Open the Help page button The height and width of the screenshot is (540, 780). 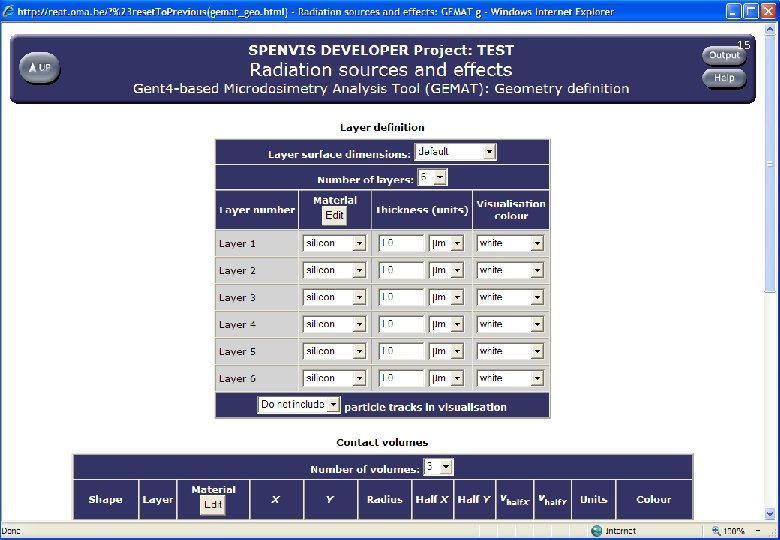[724, 78]
